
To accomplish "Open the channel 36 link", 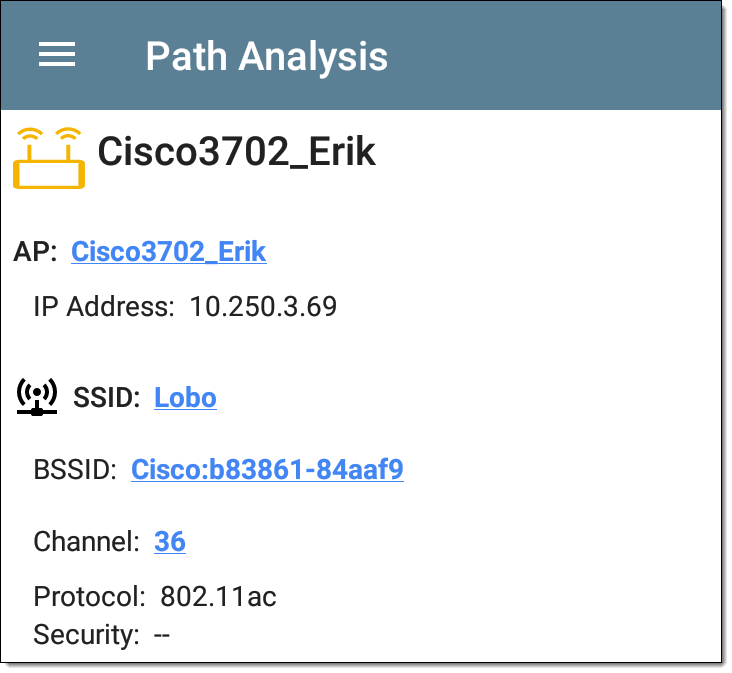I will (170, 541).
